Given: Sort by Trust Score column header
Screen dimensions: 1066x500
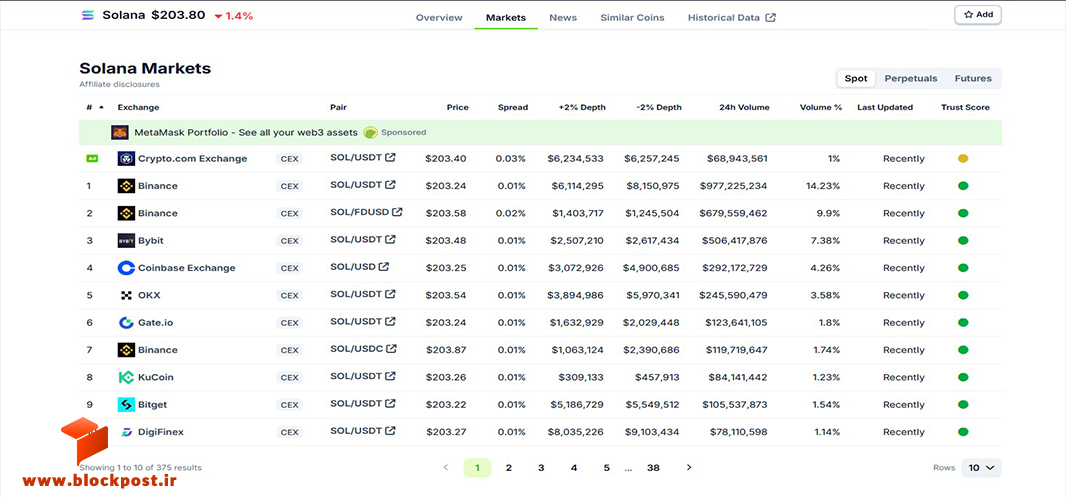Looking at the screenshot, I should pyautogui.click(x=965, y=107).
